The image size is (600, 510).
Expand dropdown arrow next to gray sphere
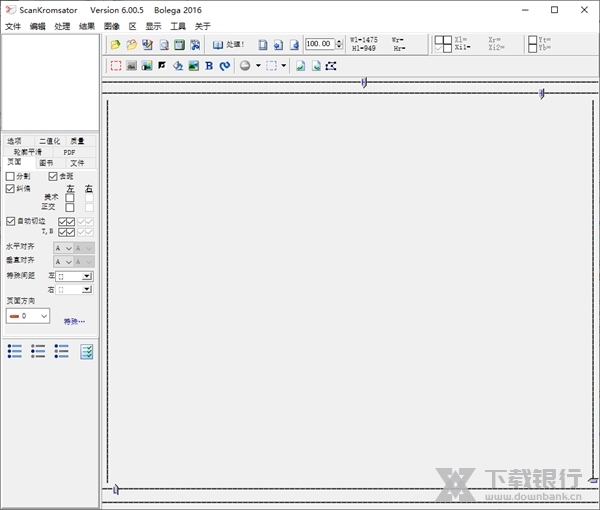point(258,66)
